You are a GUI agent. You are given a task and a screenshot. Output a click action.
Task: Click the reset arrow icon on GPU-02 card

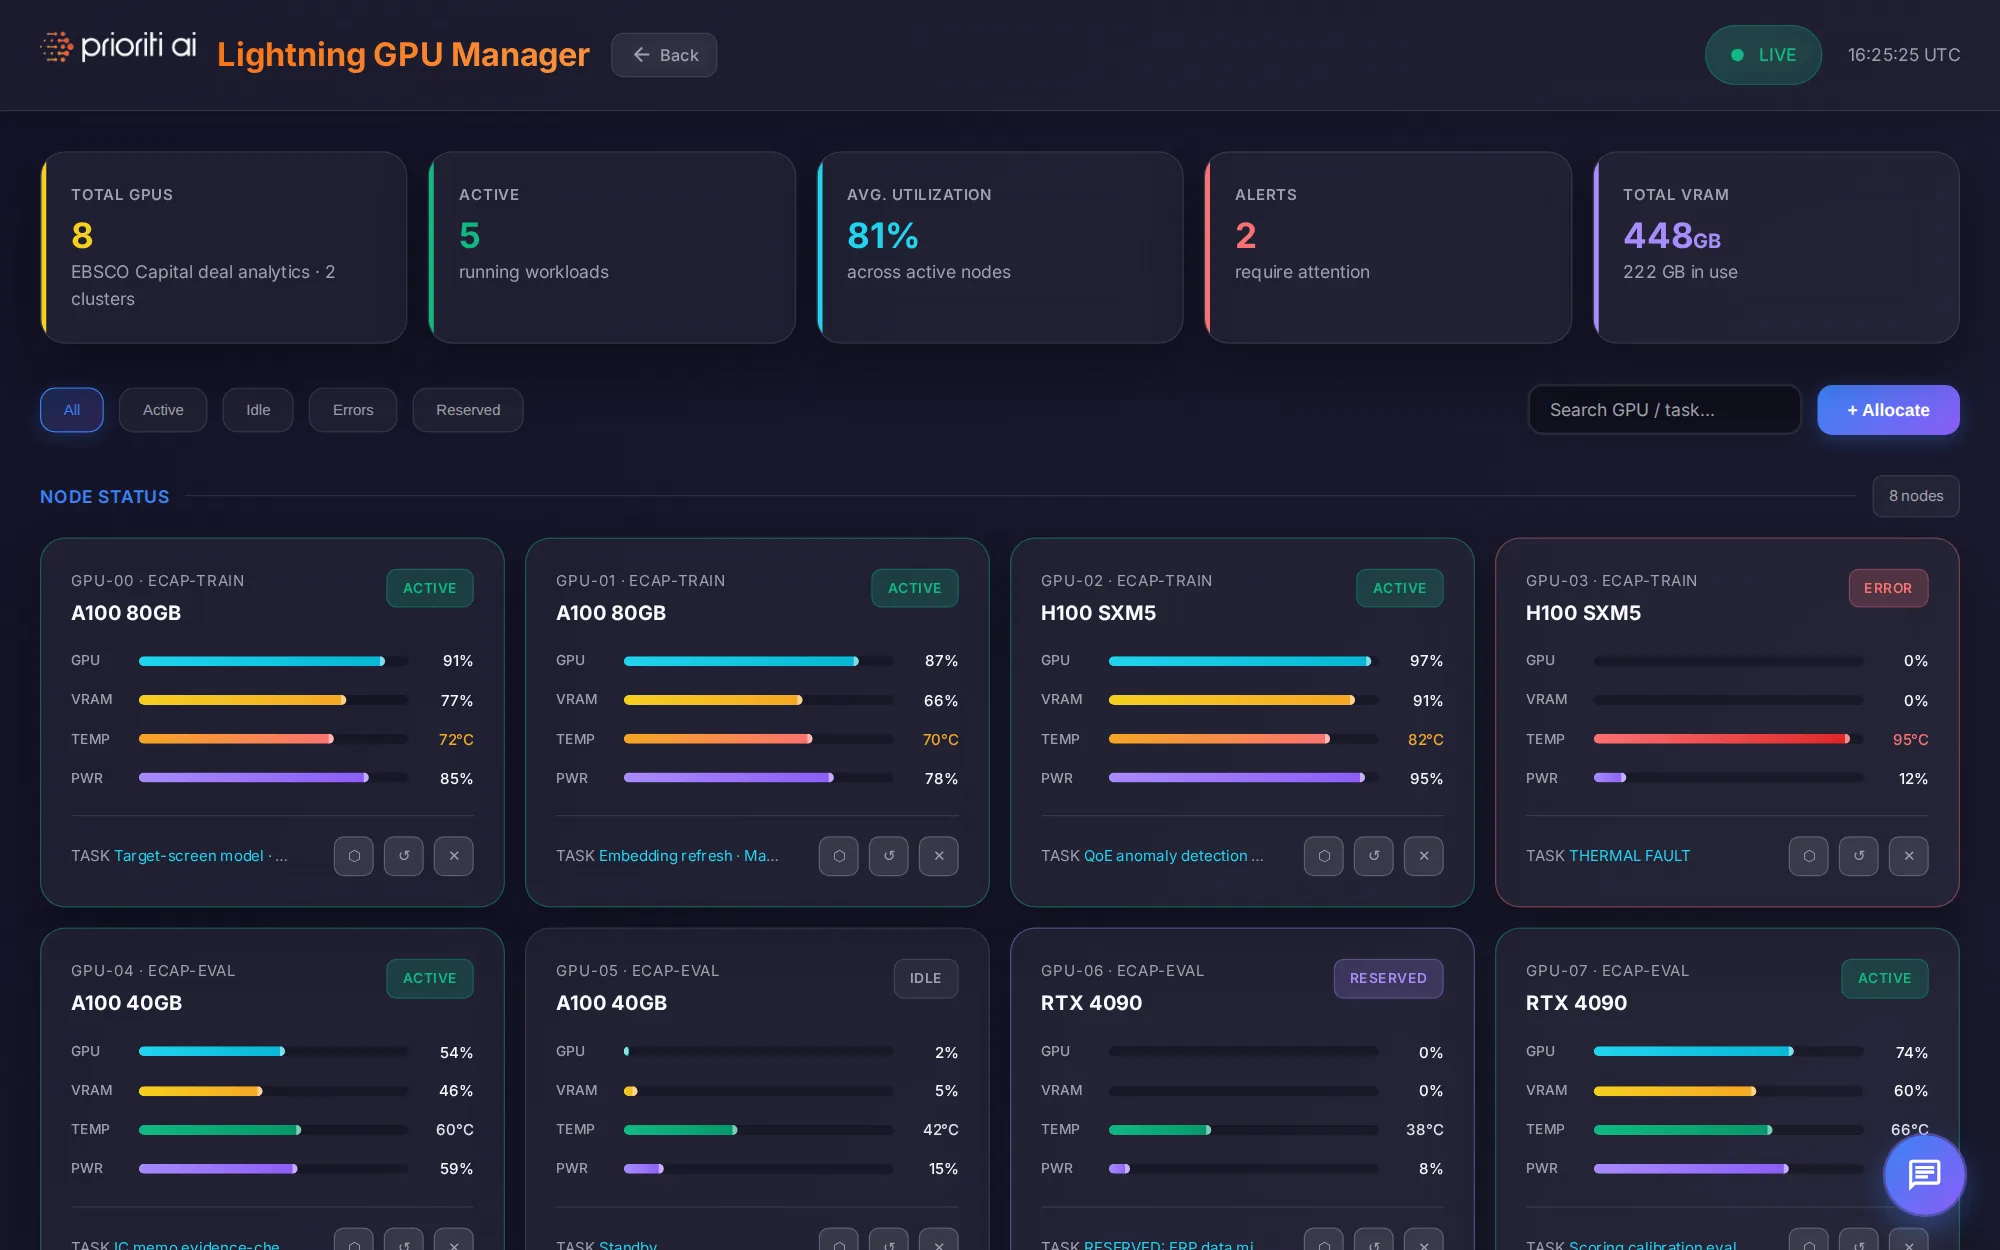coord(1374,856)
